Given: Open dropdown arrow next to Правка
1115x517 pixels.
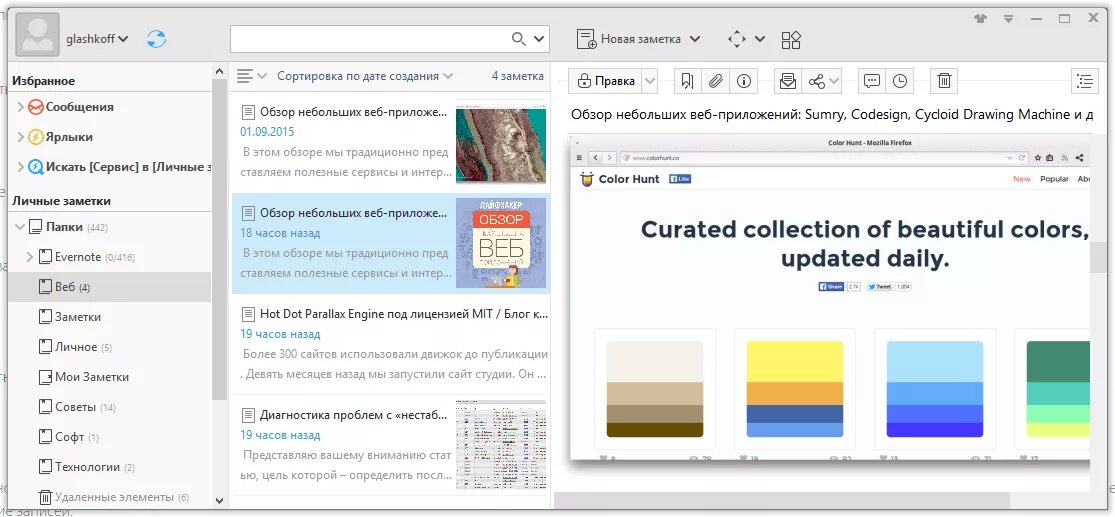Looking at the screenshot, I should pos(649,81).
